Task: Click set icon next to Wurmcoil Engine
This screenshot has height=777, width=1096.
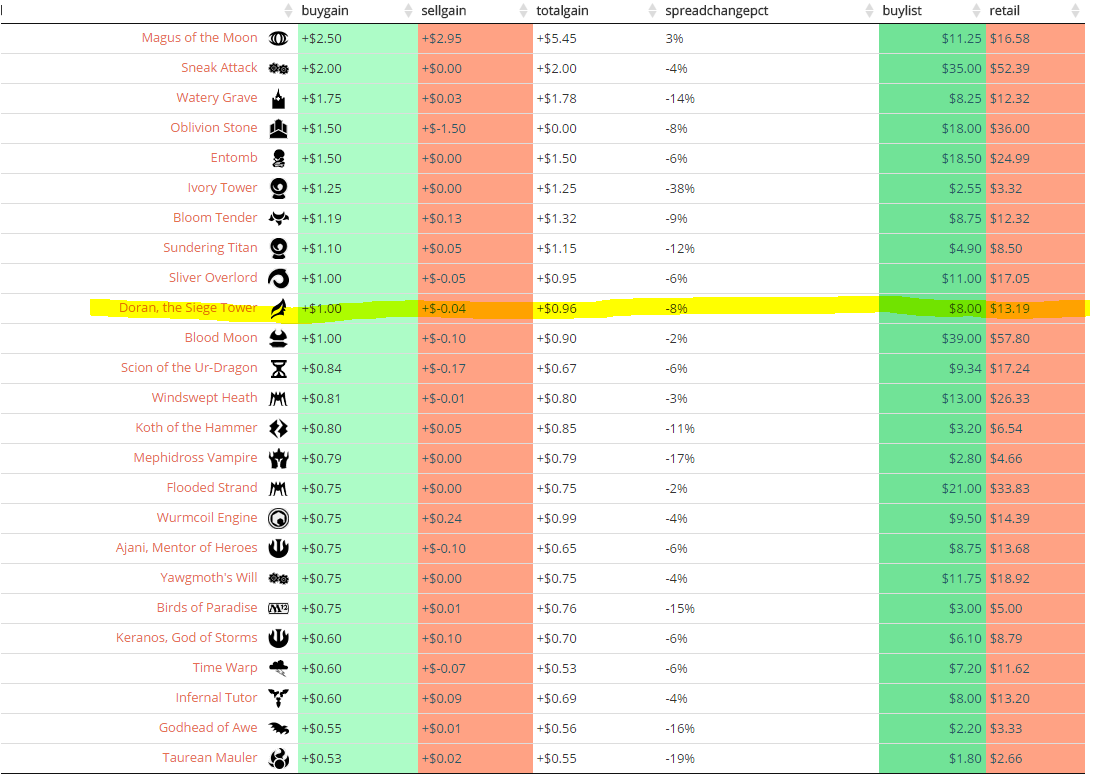Action: [x=278, y=518]
